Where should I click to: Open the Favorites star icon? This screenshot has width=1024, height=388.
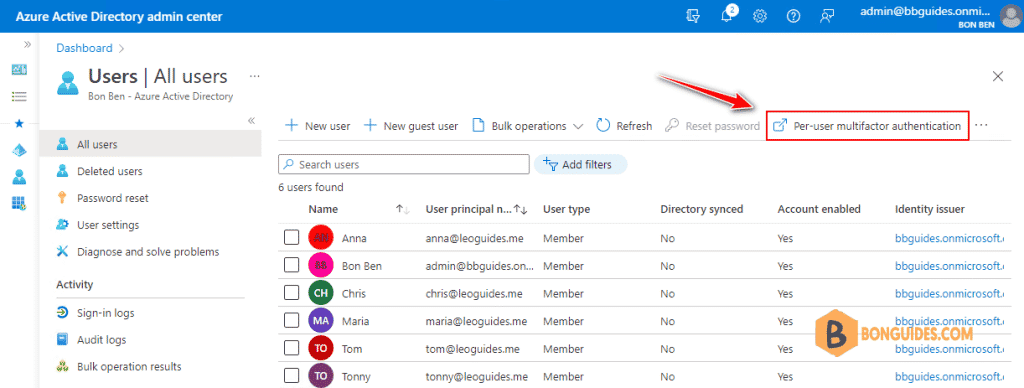pos(20,123)
